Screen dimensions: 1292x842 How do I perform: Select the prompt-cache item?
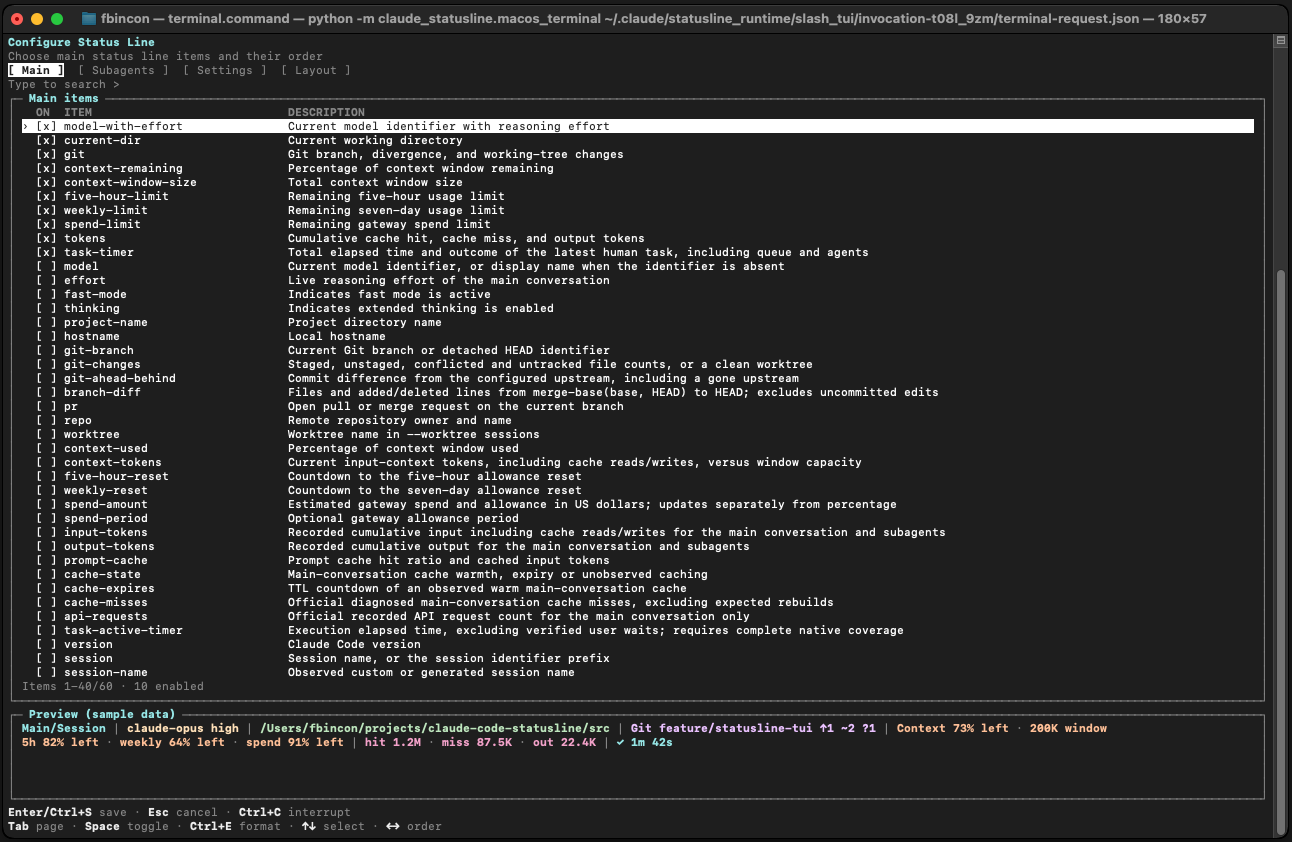point(106,561)
